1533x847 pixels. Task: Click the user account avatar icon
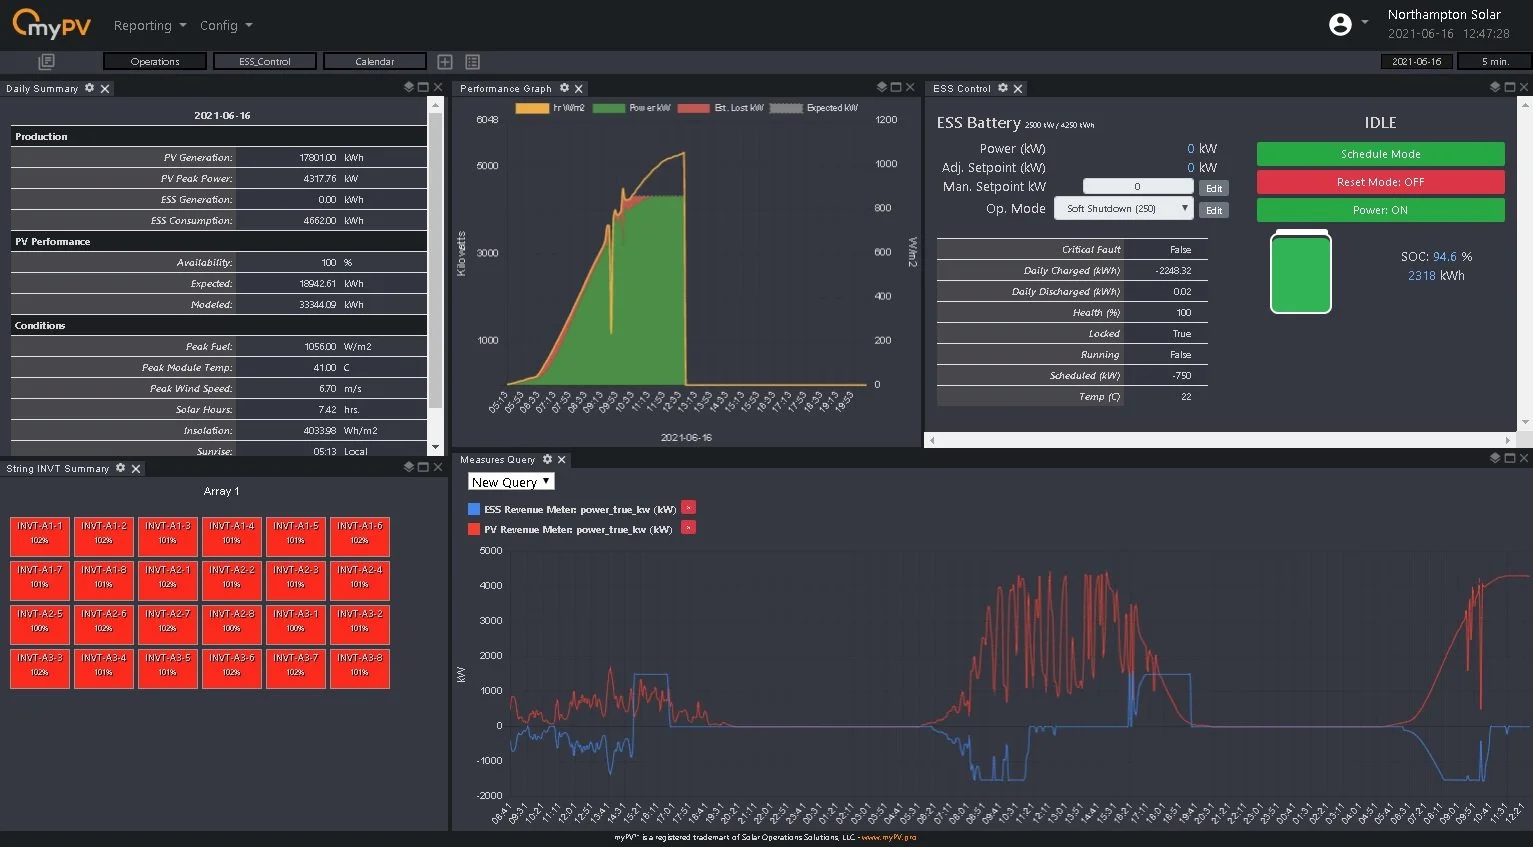(x=1340, y=24)
